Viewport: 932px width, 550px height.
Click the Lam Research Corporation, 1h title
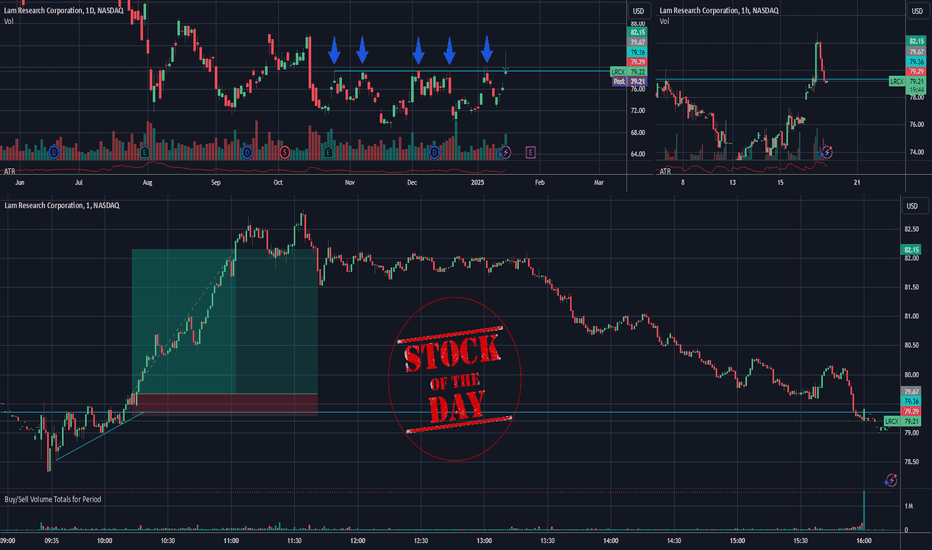[x=719, y=10]
